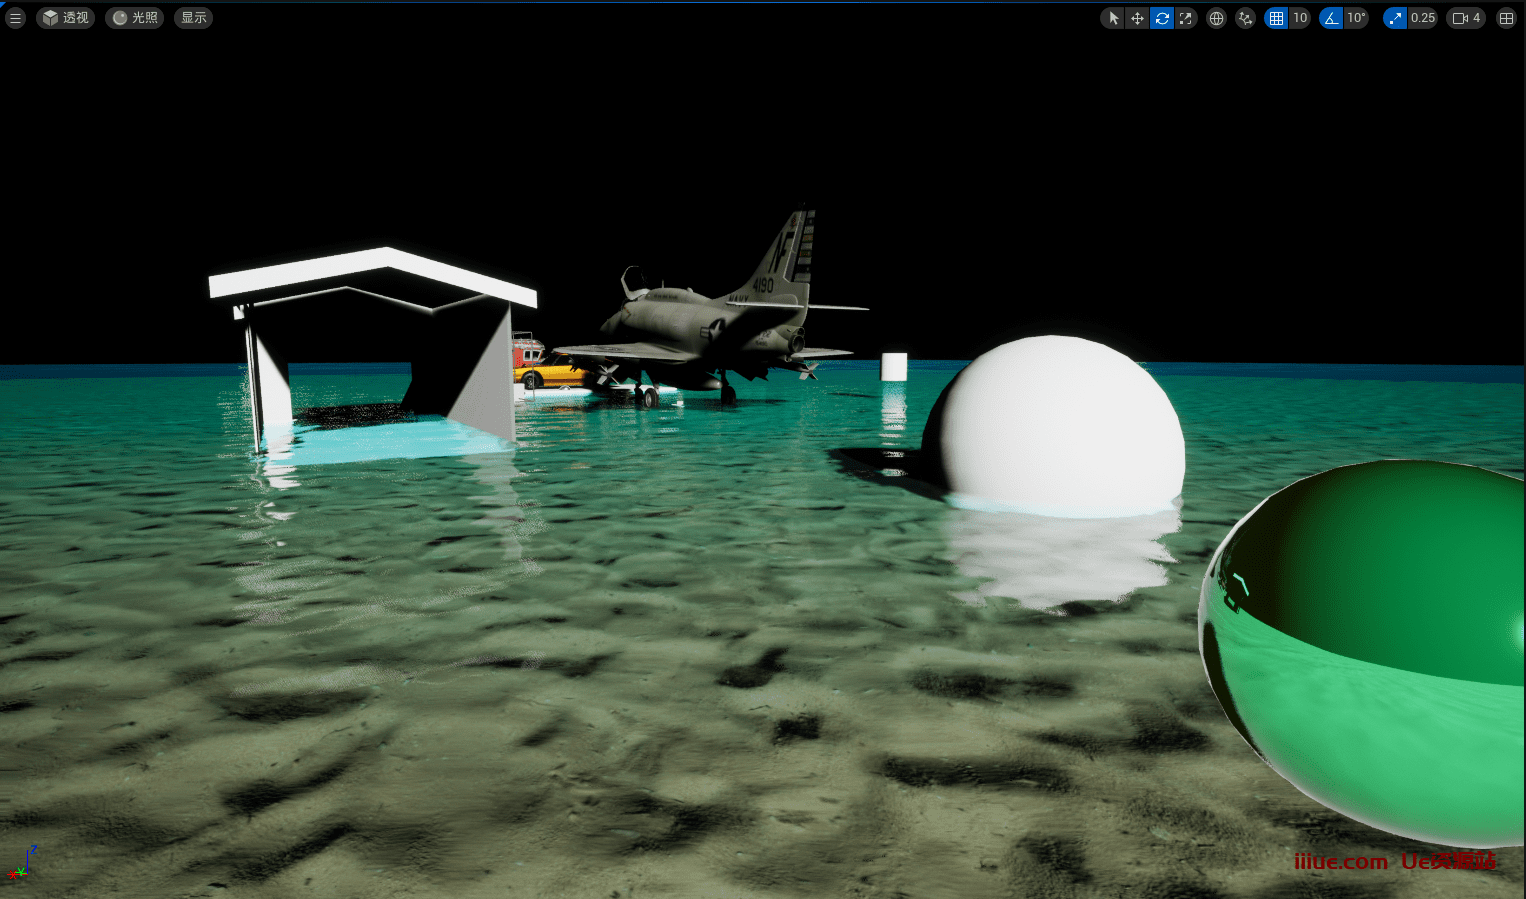Activate the translate move tool

click(x=1137, y=18)
